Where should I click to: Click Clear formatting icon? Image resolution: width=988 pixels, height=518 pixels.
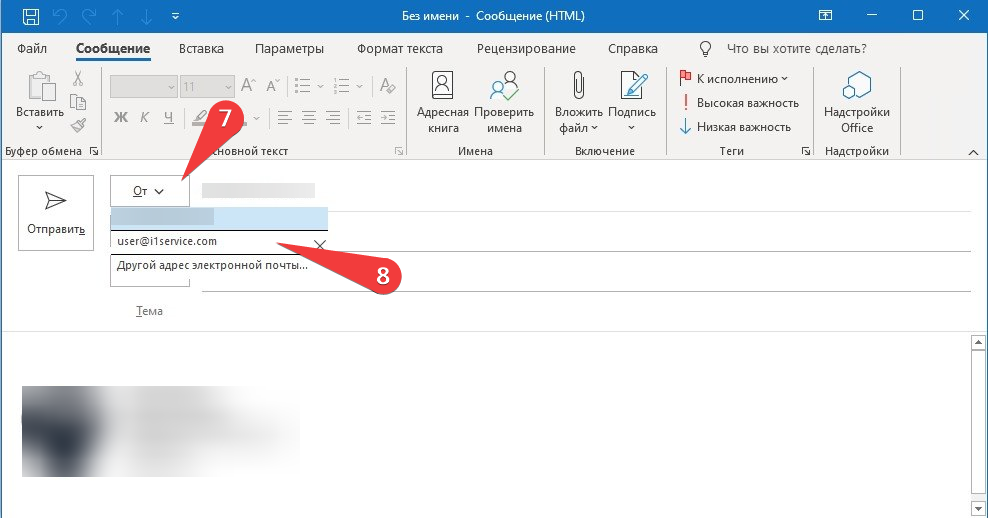(x=388, y=86)
